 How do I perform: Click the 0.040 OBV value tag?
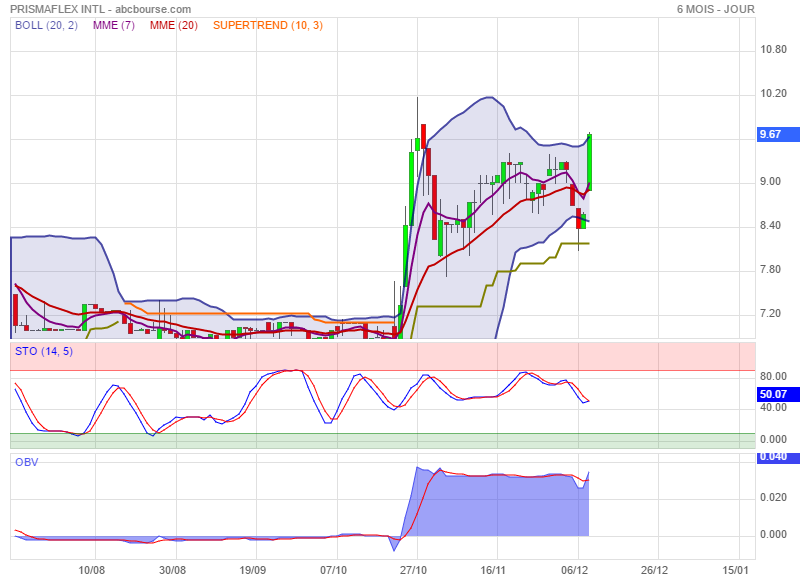click(x=778, y=458)
